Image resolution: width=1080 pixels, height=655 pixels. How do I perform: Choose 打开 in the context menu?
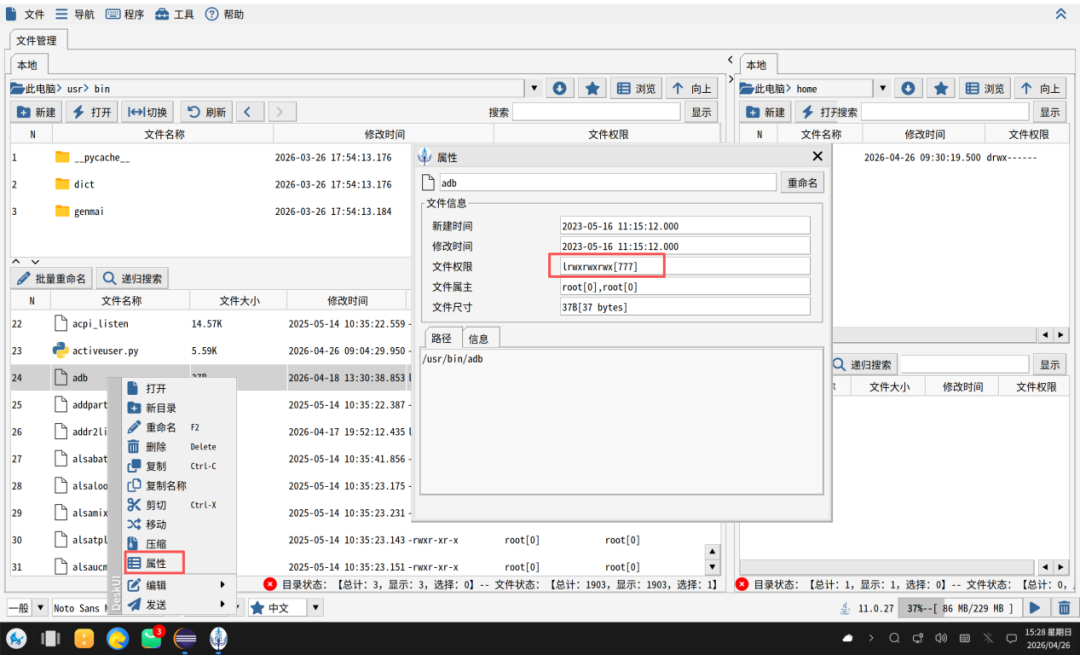point(179,388)
